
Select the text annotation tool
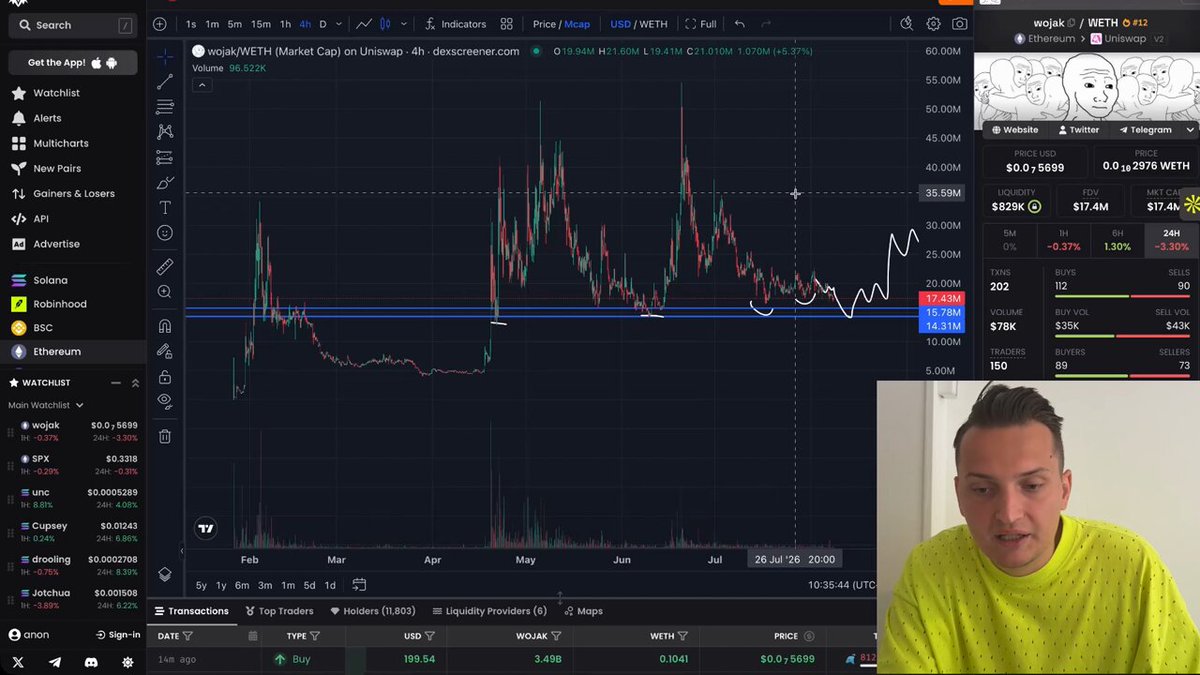165,208
